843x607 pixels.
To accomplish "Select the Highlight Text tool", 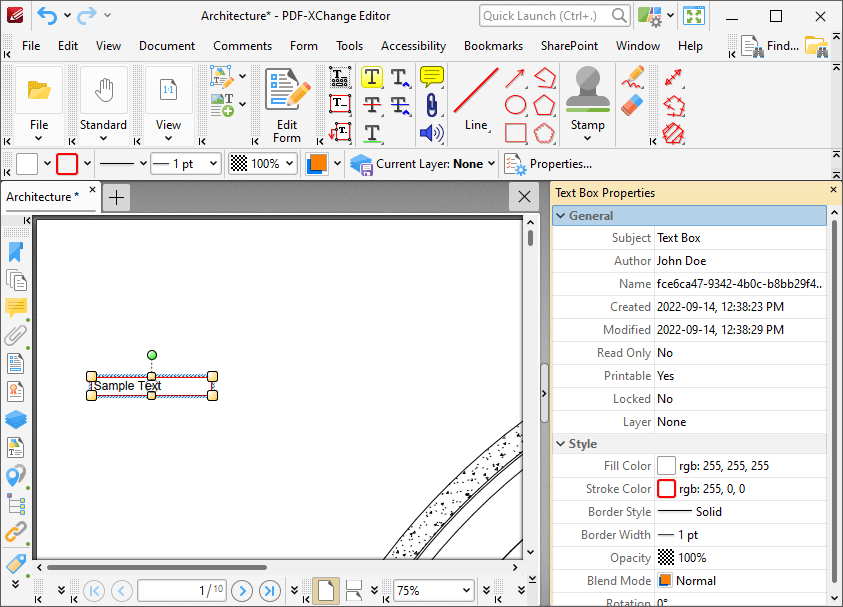I will [x=373, y=77].
